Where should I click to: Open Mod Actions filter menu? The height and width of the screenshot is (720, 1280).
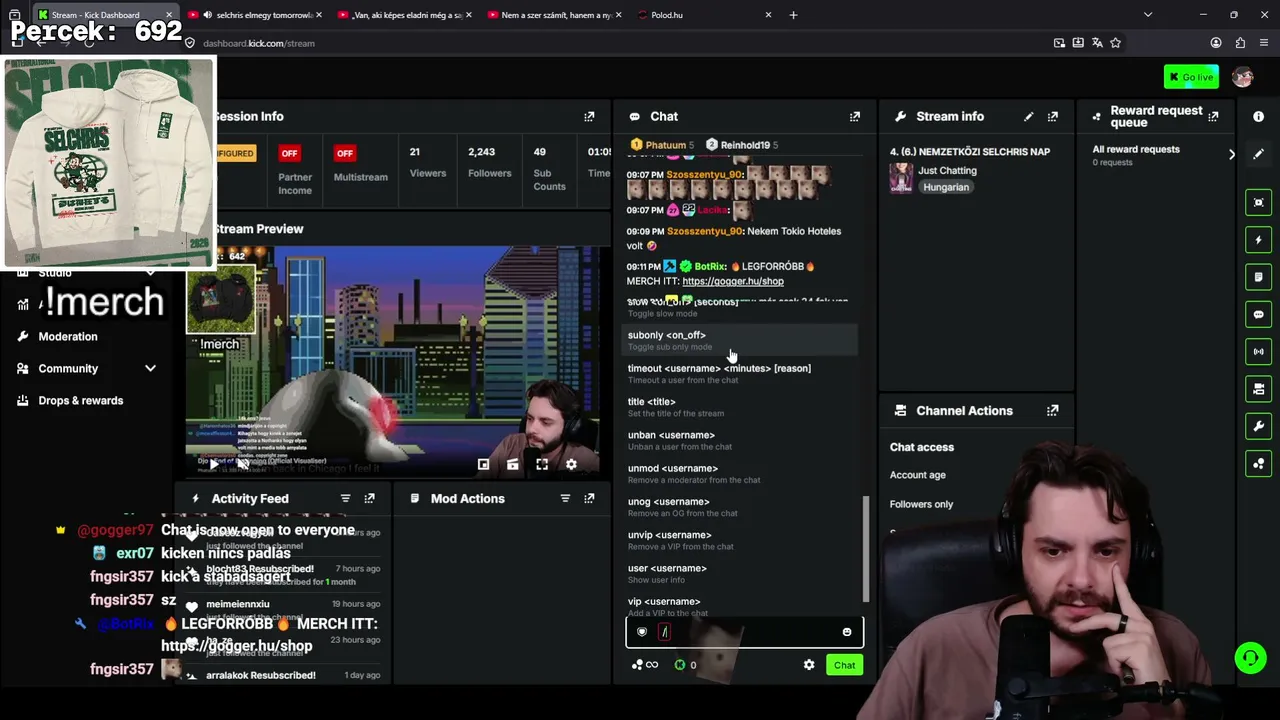point(565,498)
